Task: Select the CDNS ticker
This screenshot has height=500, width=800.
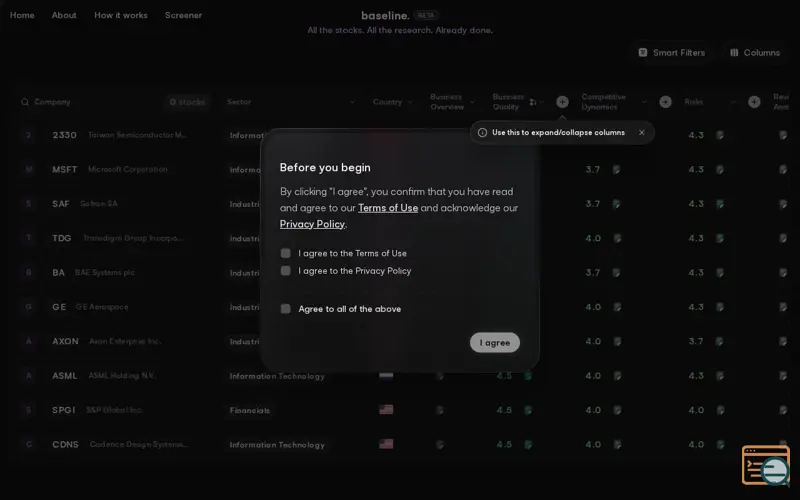Action: (65, 445)
